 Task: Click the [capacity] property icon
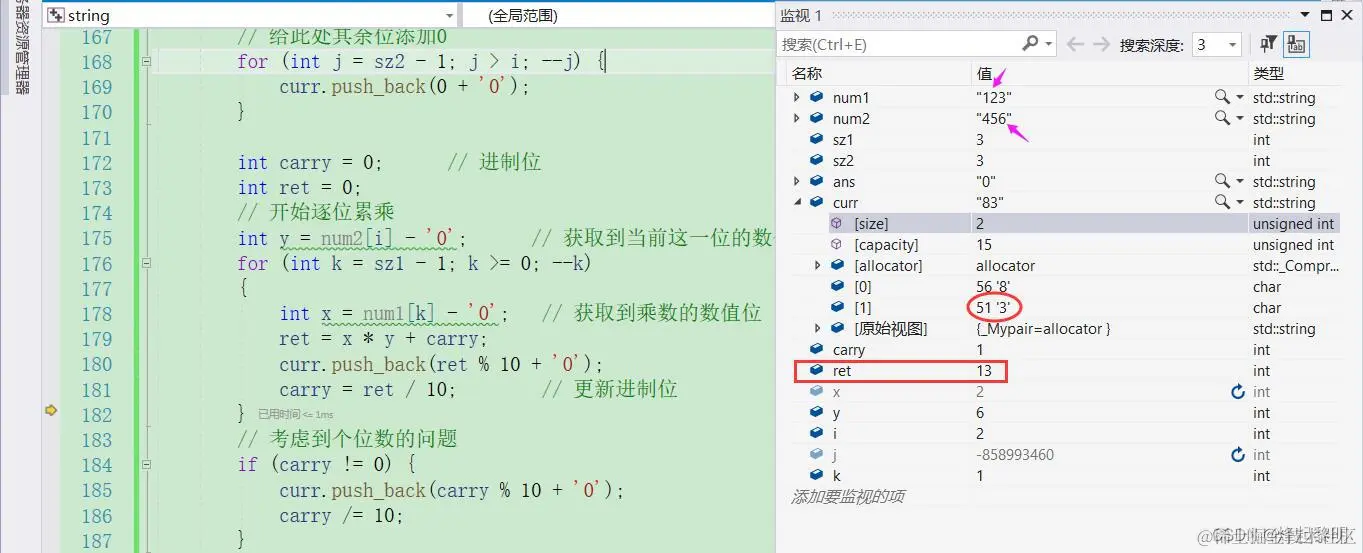837,245
